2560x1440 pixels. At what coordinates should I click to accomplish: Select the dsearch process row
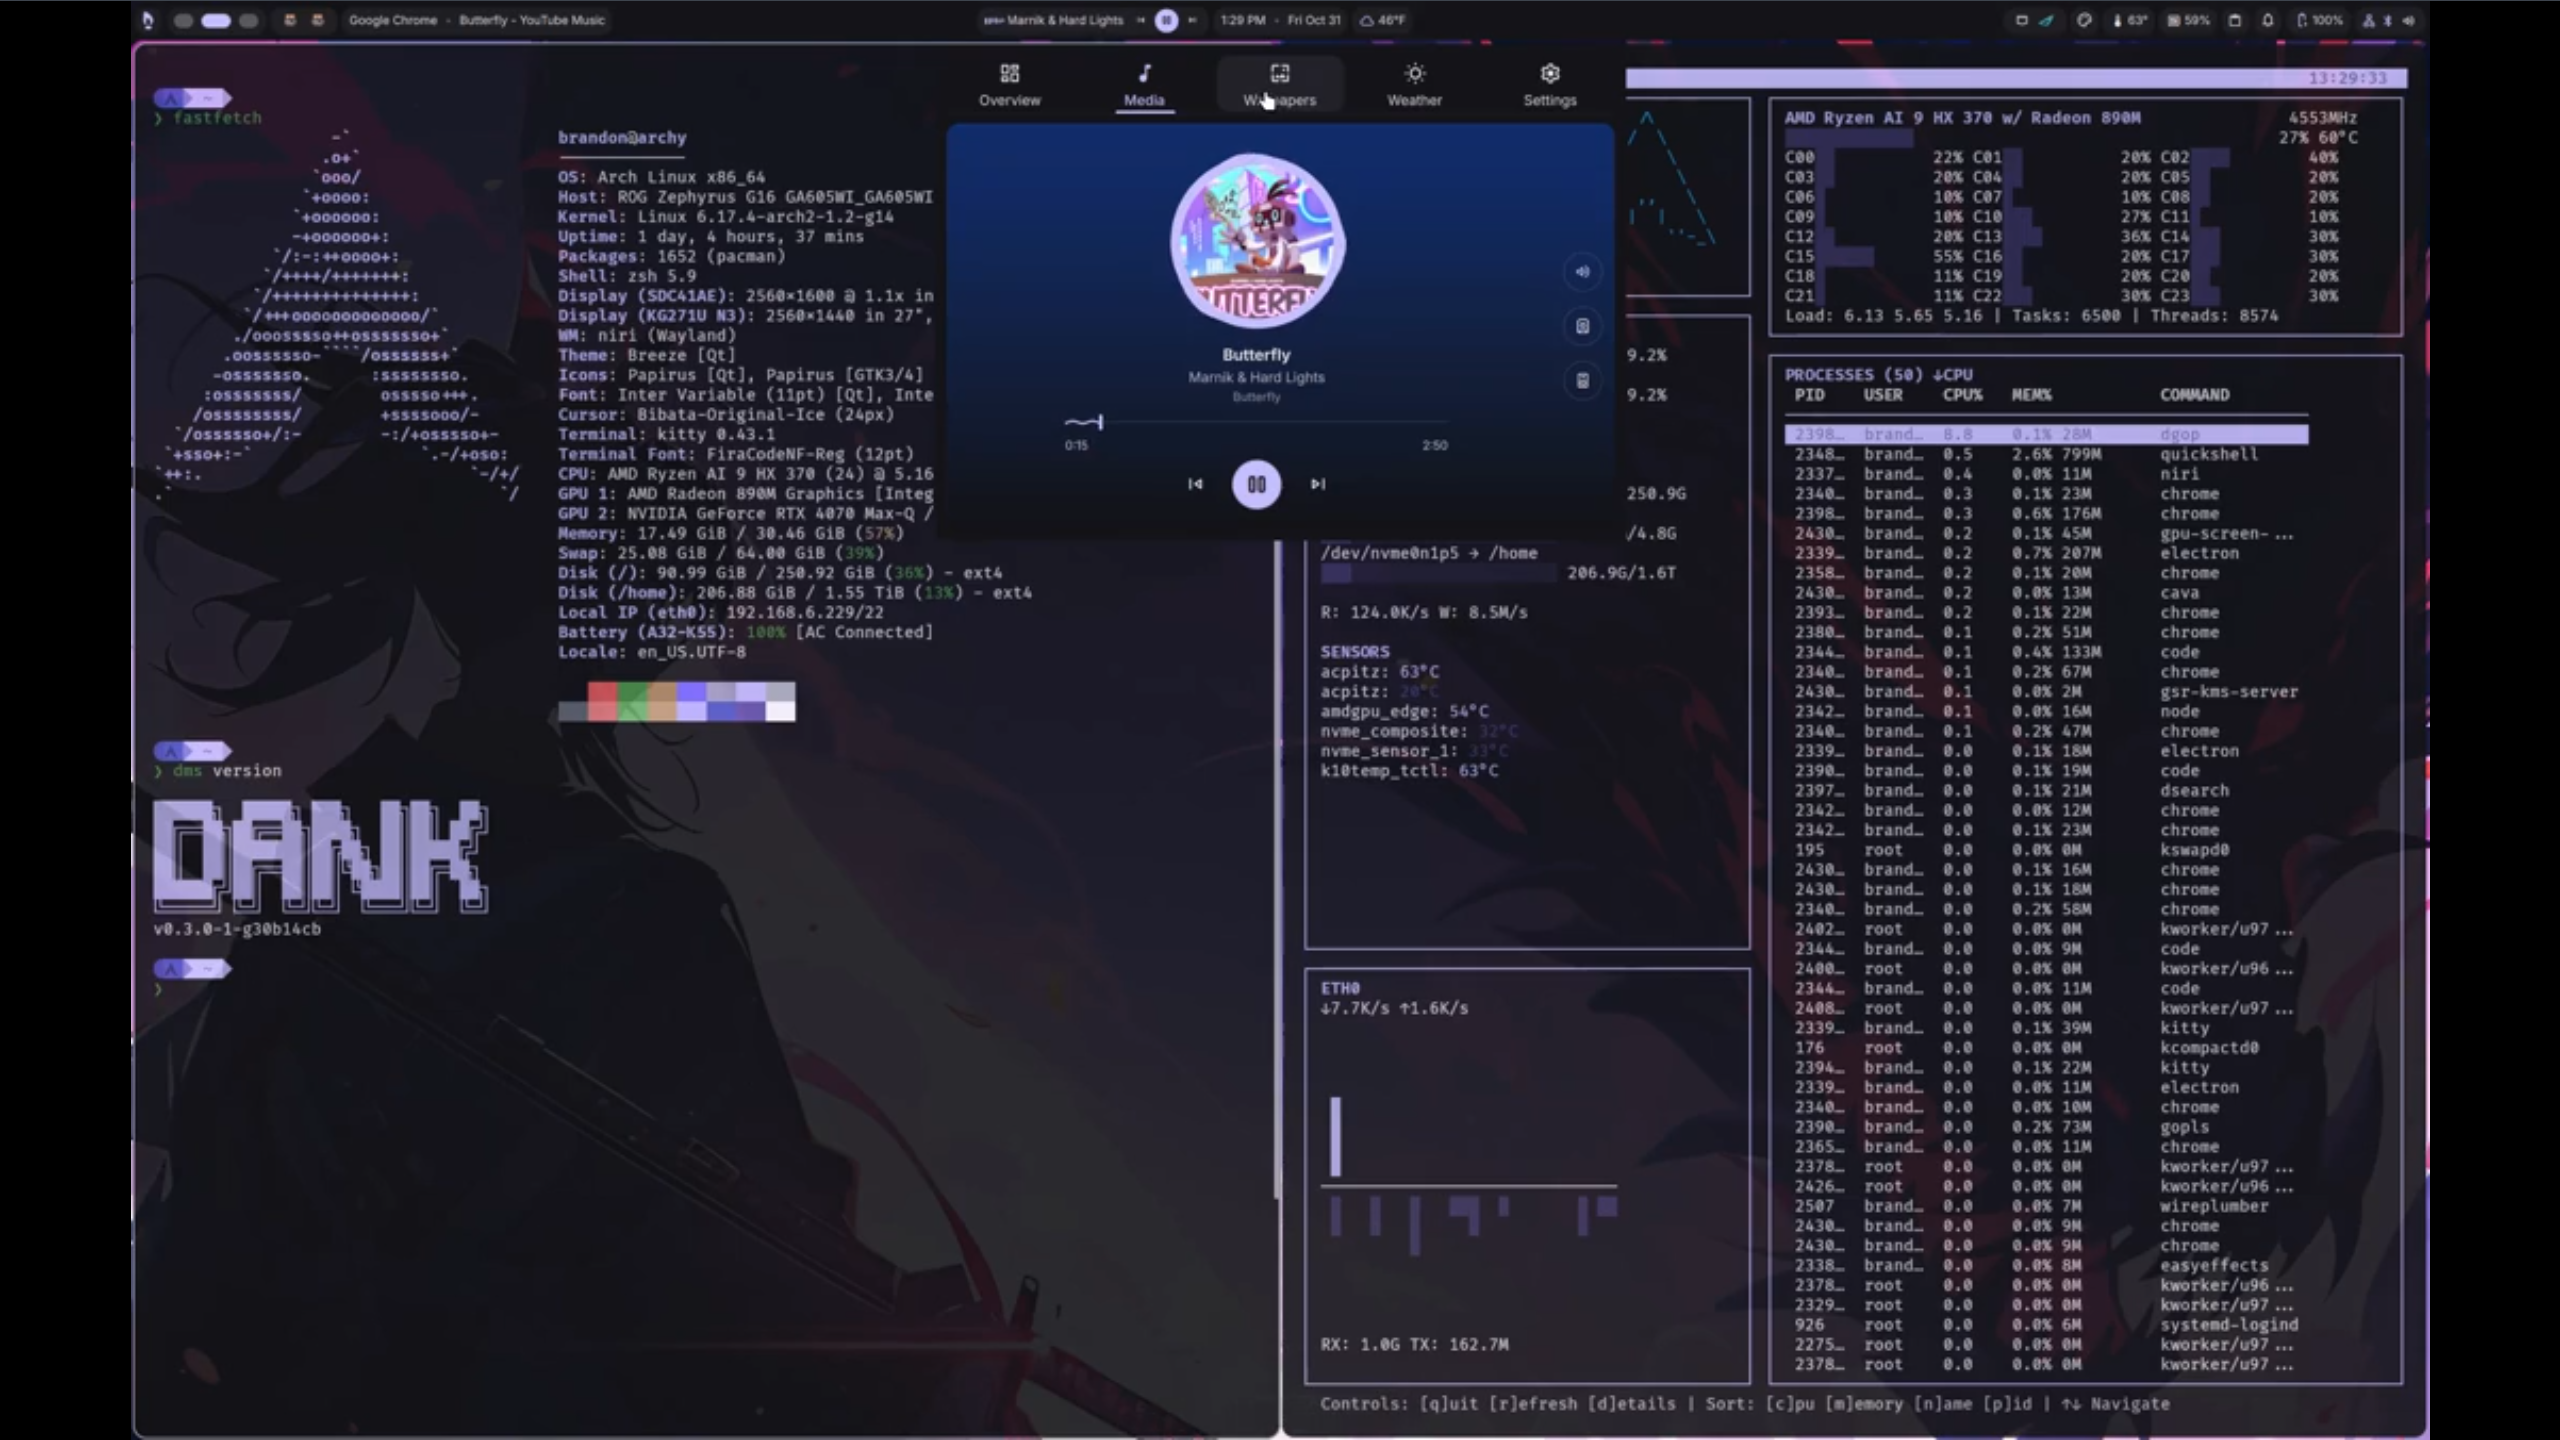pos(2046,791)
